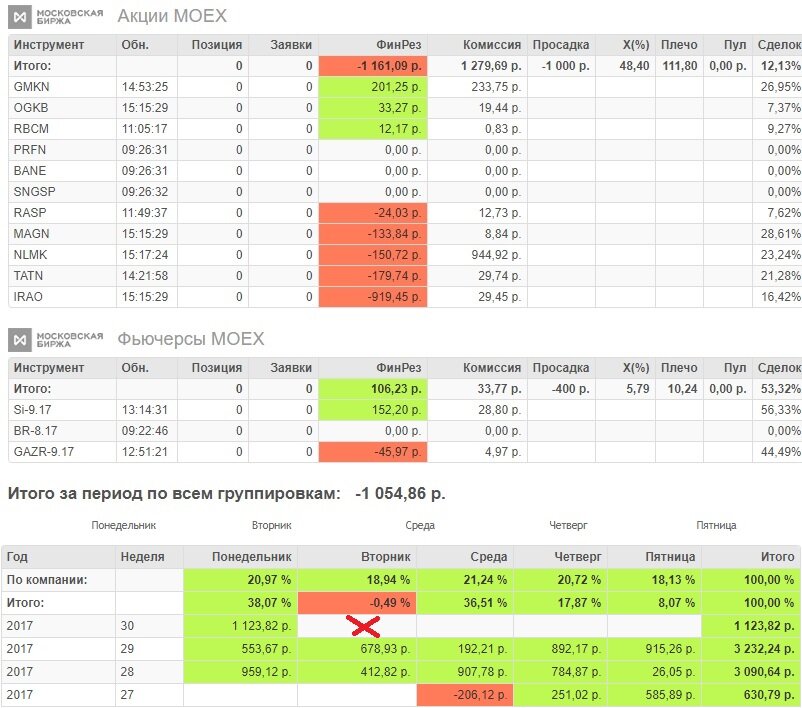This screenshot has height=708, width=802.
Task: Click the -45,97 р. GAZR result
Action: click(373, 452)
